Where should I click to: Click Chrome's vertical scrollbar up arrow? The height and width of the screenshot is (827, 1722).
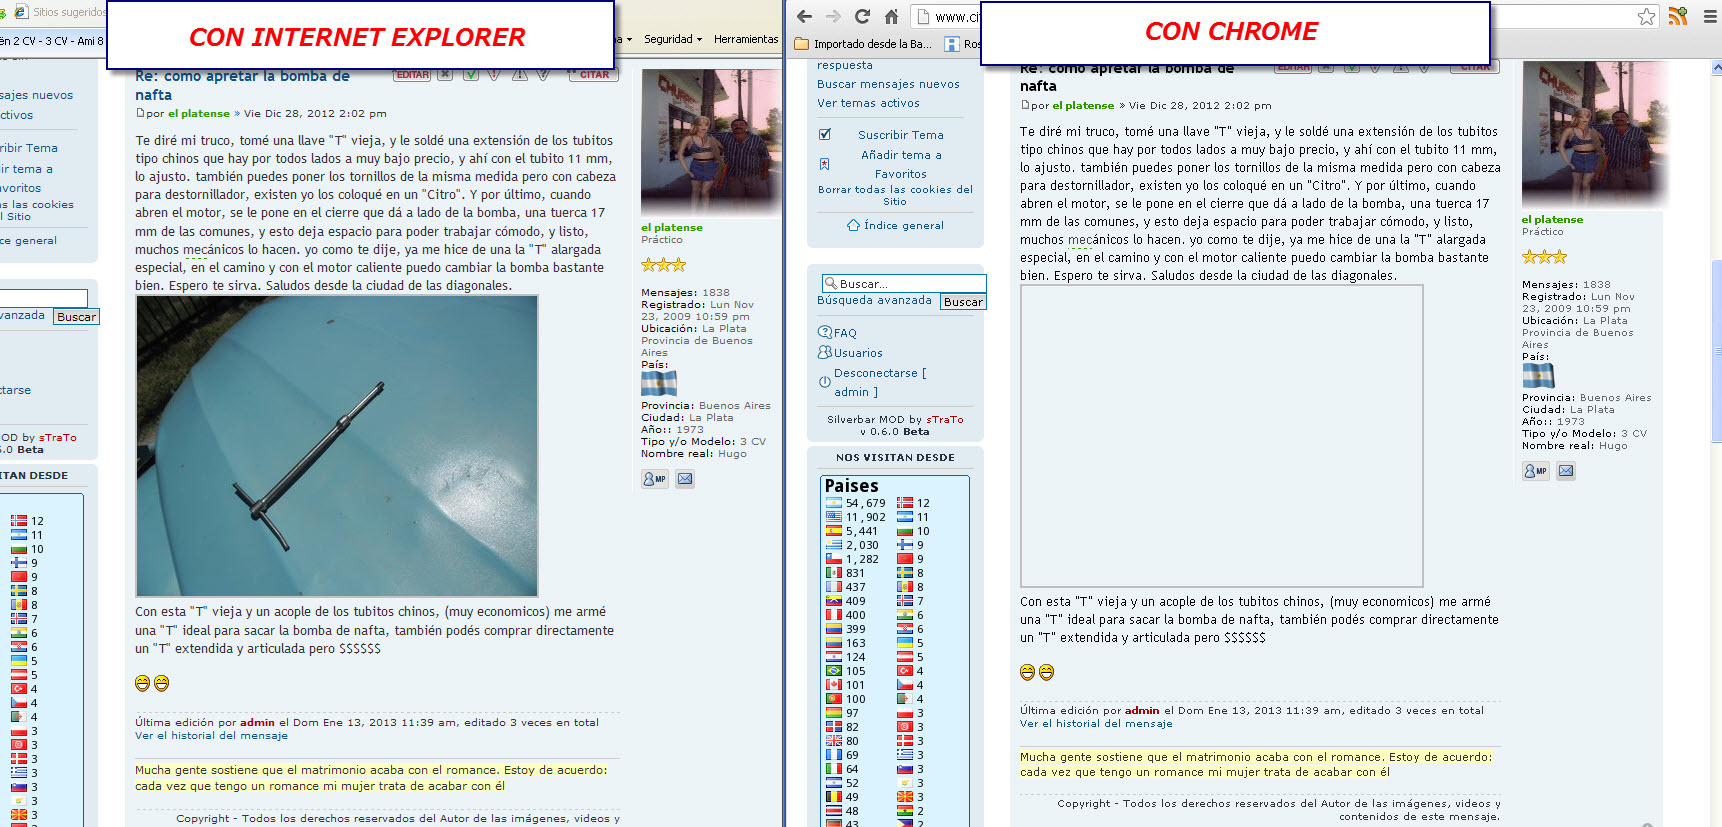1716,67
